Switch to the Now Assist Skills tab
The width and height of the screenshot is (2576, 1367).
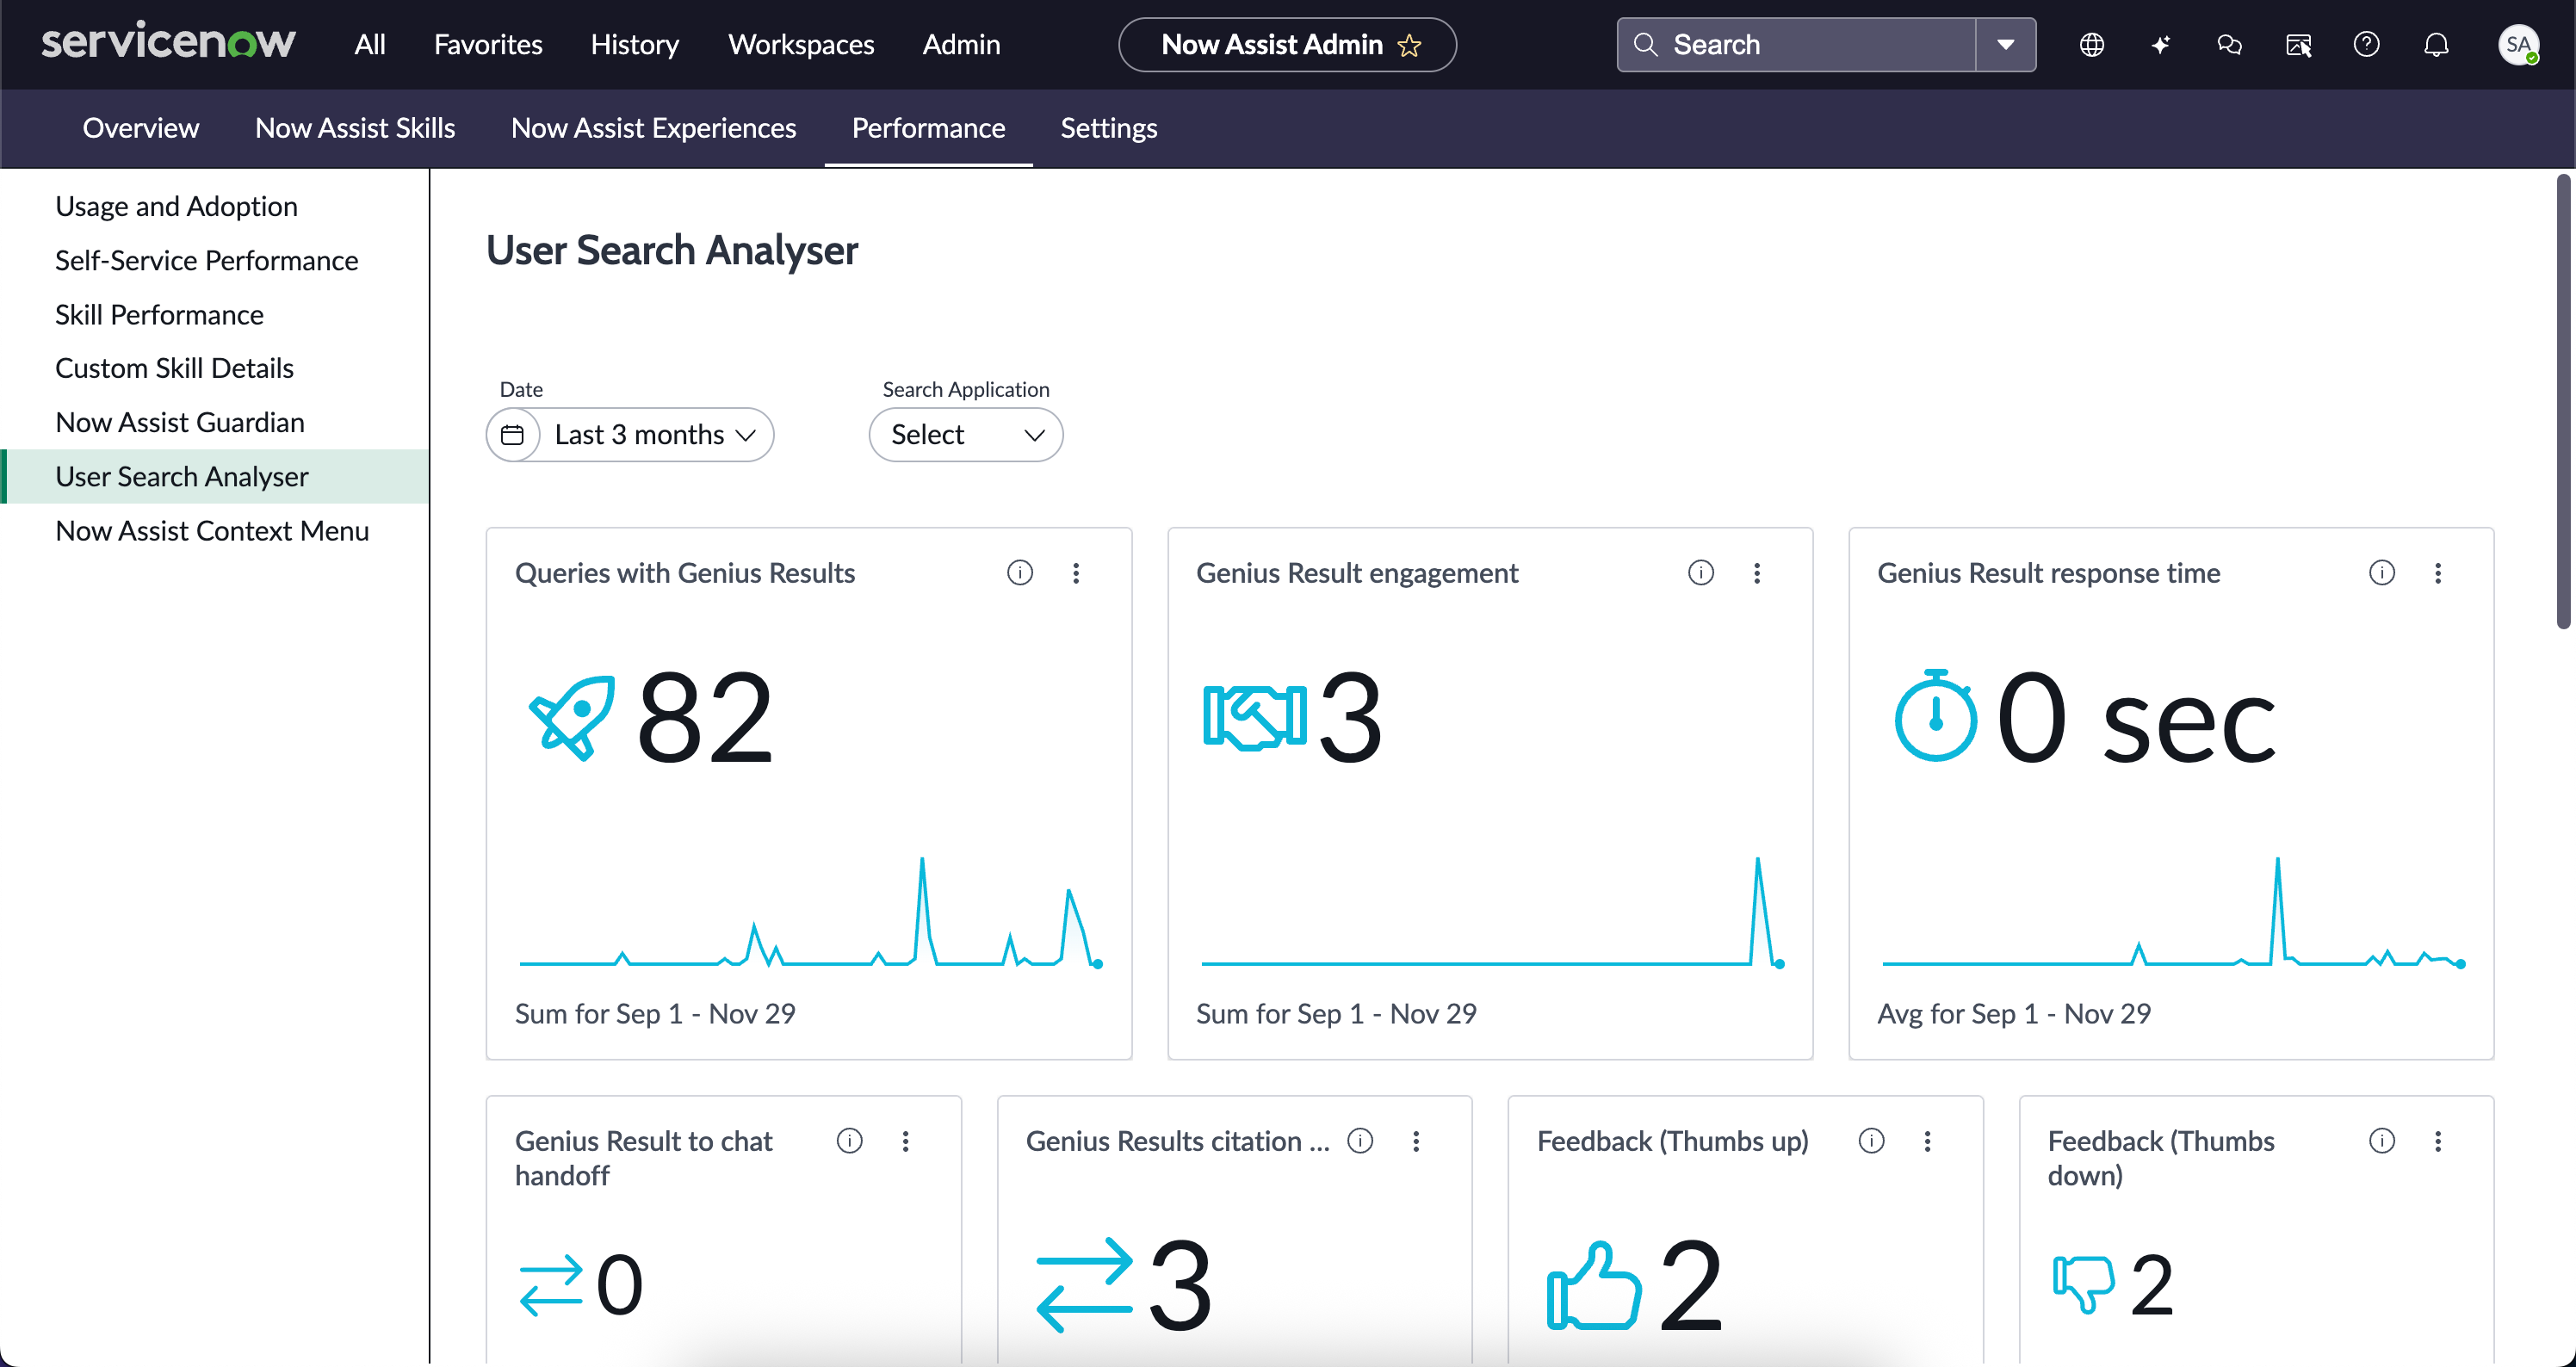pos(355,128)
